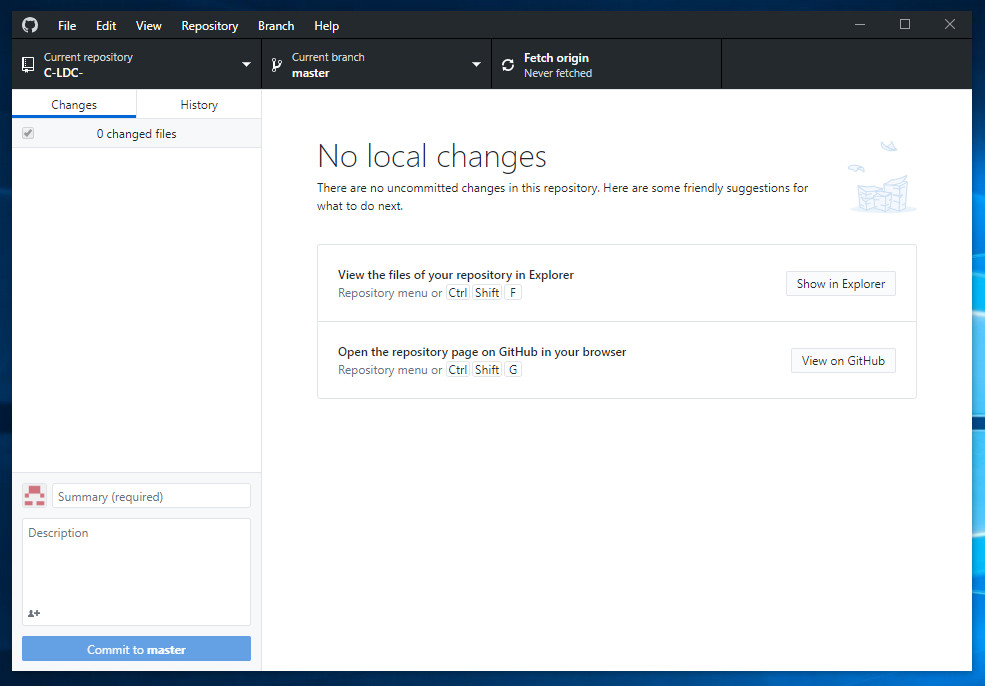Click 'Open the repository page on GitHub' text
The width and height of the screenshot is (985, 686).
(482, 352)
